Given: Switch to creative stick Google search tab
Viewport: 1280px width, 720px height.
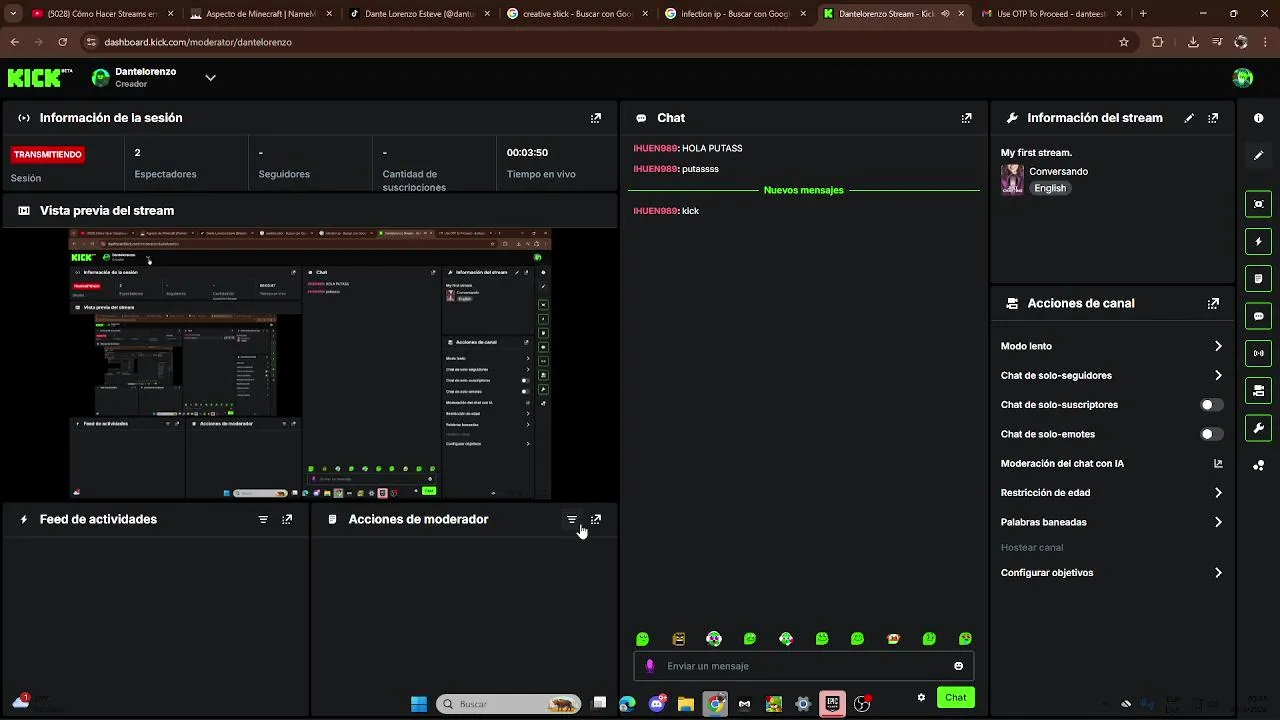Looking at the screenshot, I should click(577, 14).
